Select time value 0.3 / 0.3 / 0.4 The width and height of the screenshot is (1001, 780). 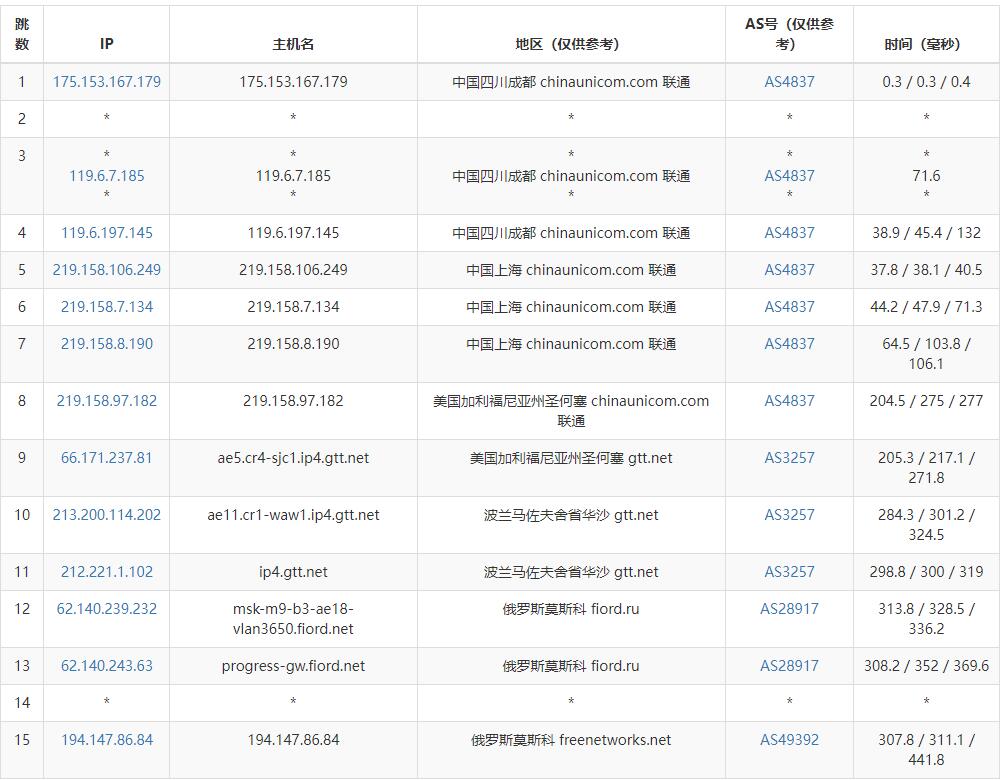coord(926,82)
